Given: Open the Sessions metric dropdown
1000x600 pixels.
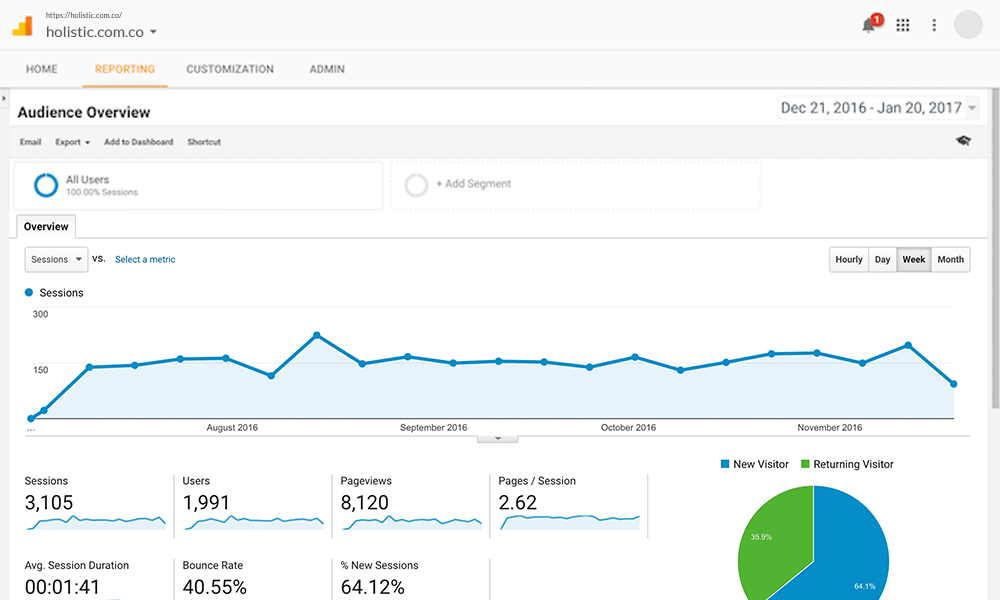Looking at the screenshot, I should pyautogui.click(x=56, y=260).
